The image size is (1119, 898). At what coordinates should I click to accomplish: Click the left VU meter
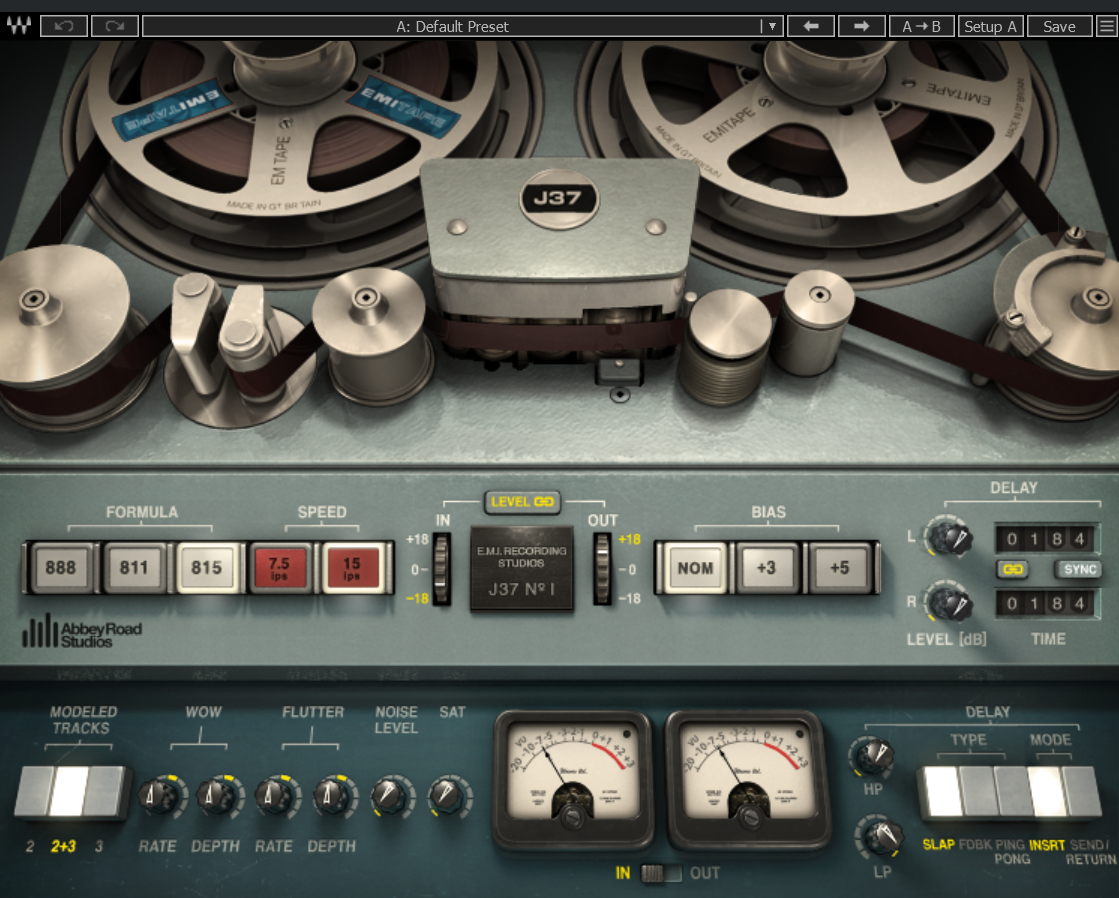573,778
